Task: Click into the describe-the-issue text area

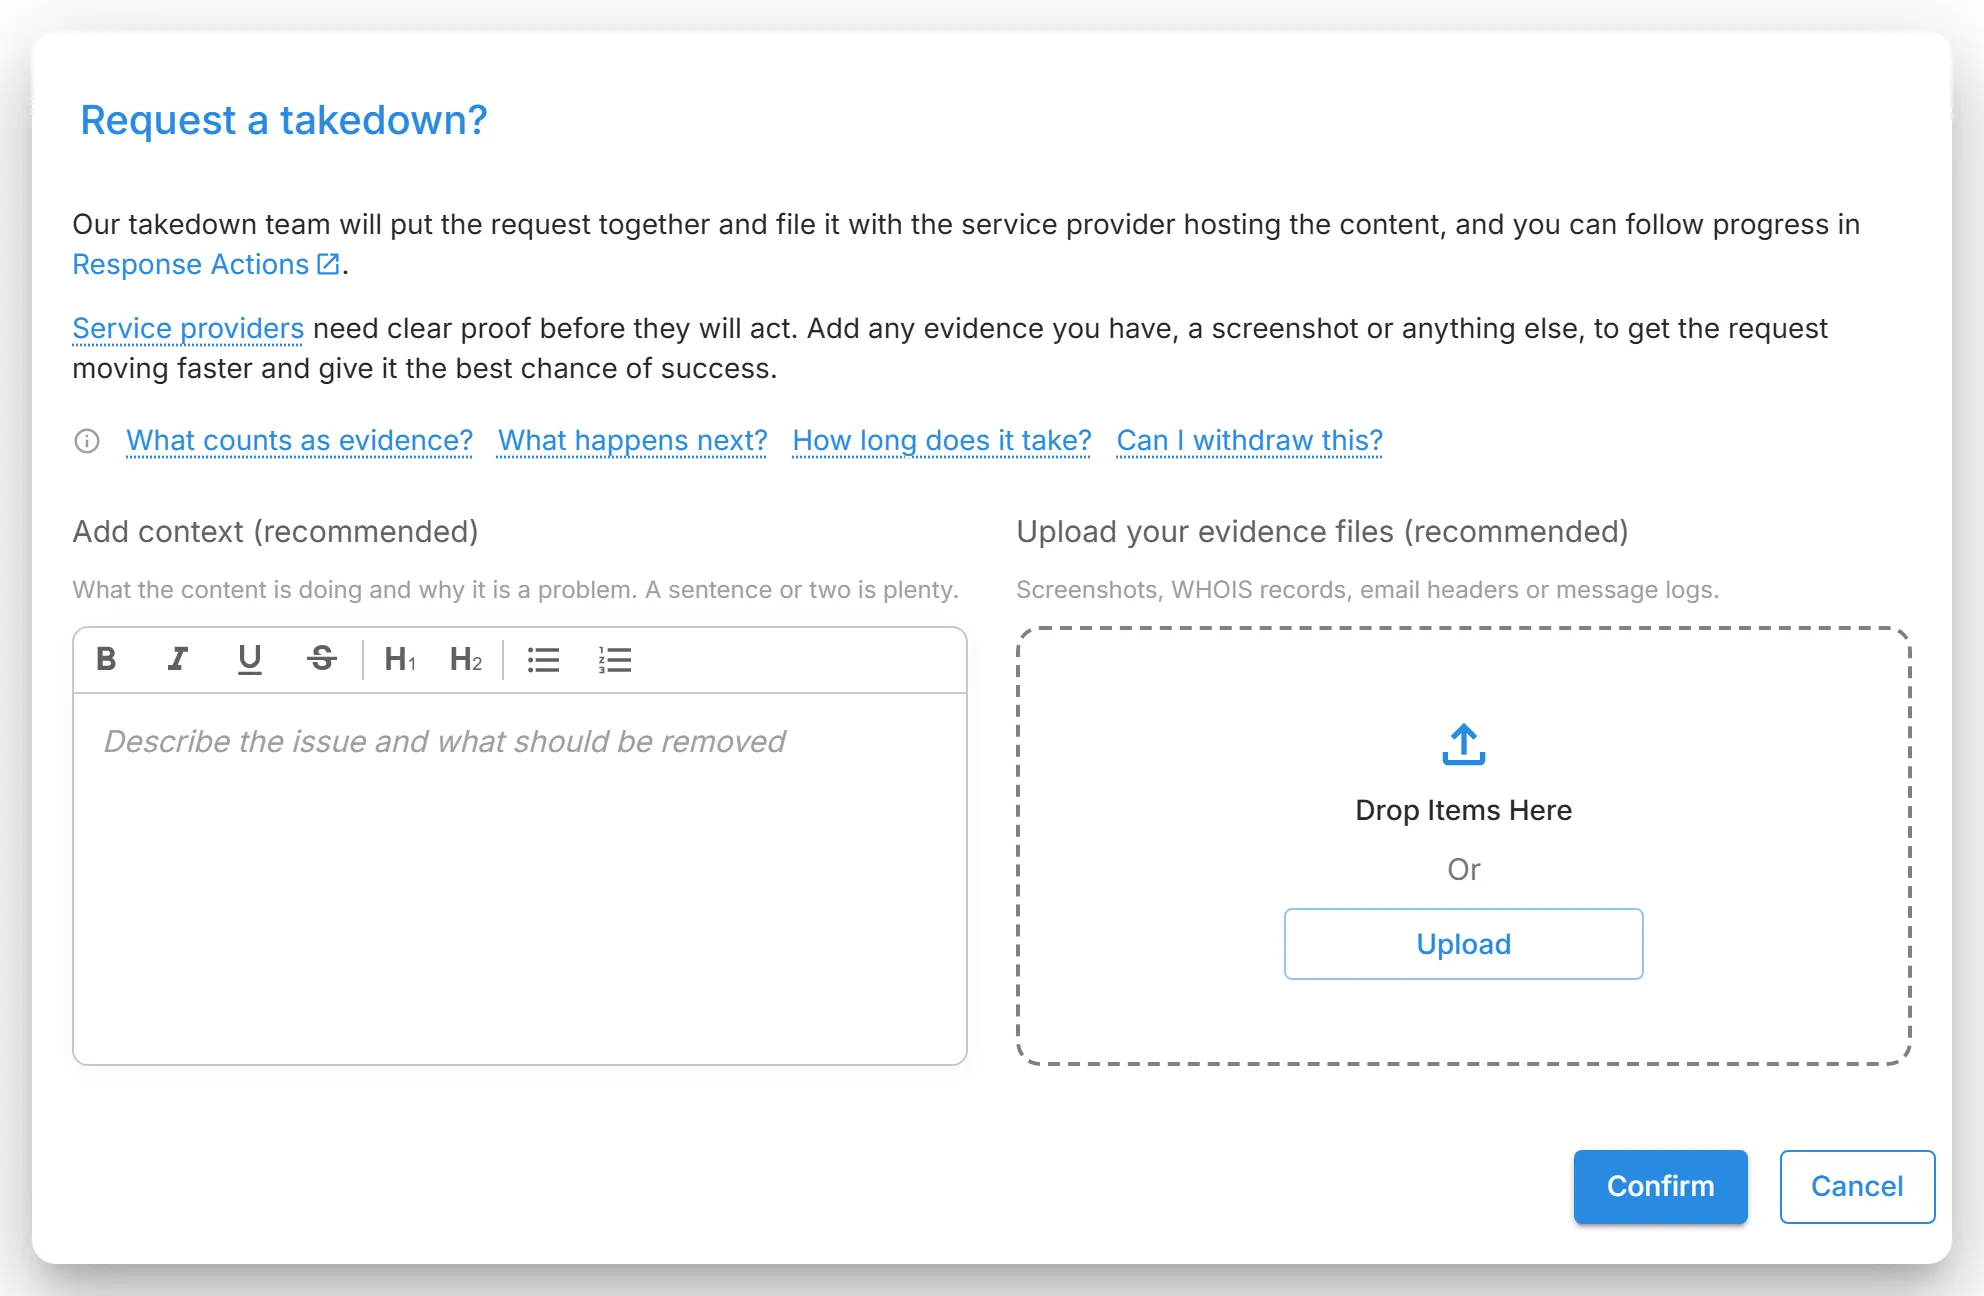Action: pos(520,878)
